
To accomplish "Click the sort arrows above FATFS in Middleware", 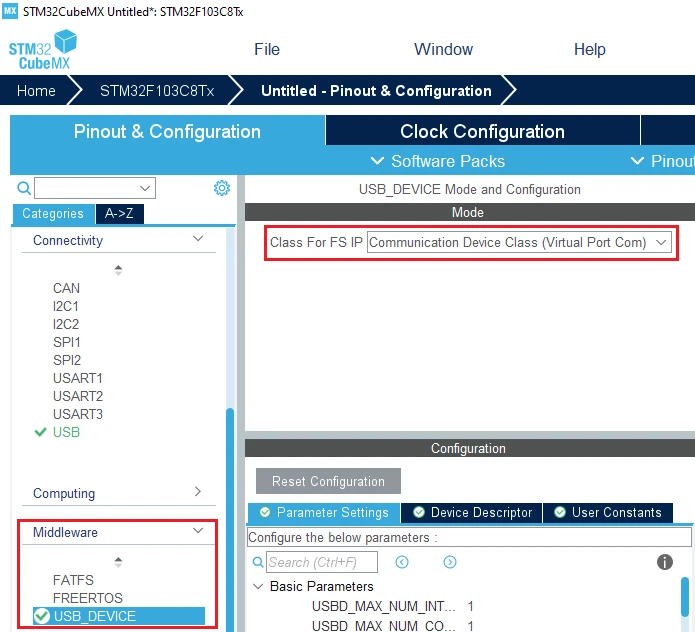I will pos(118,562).
